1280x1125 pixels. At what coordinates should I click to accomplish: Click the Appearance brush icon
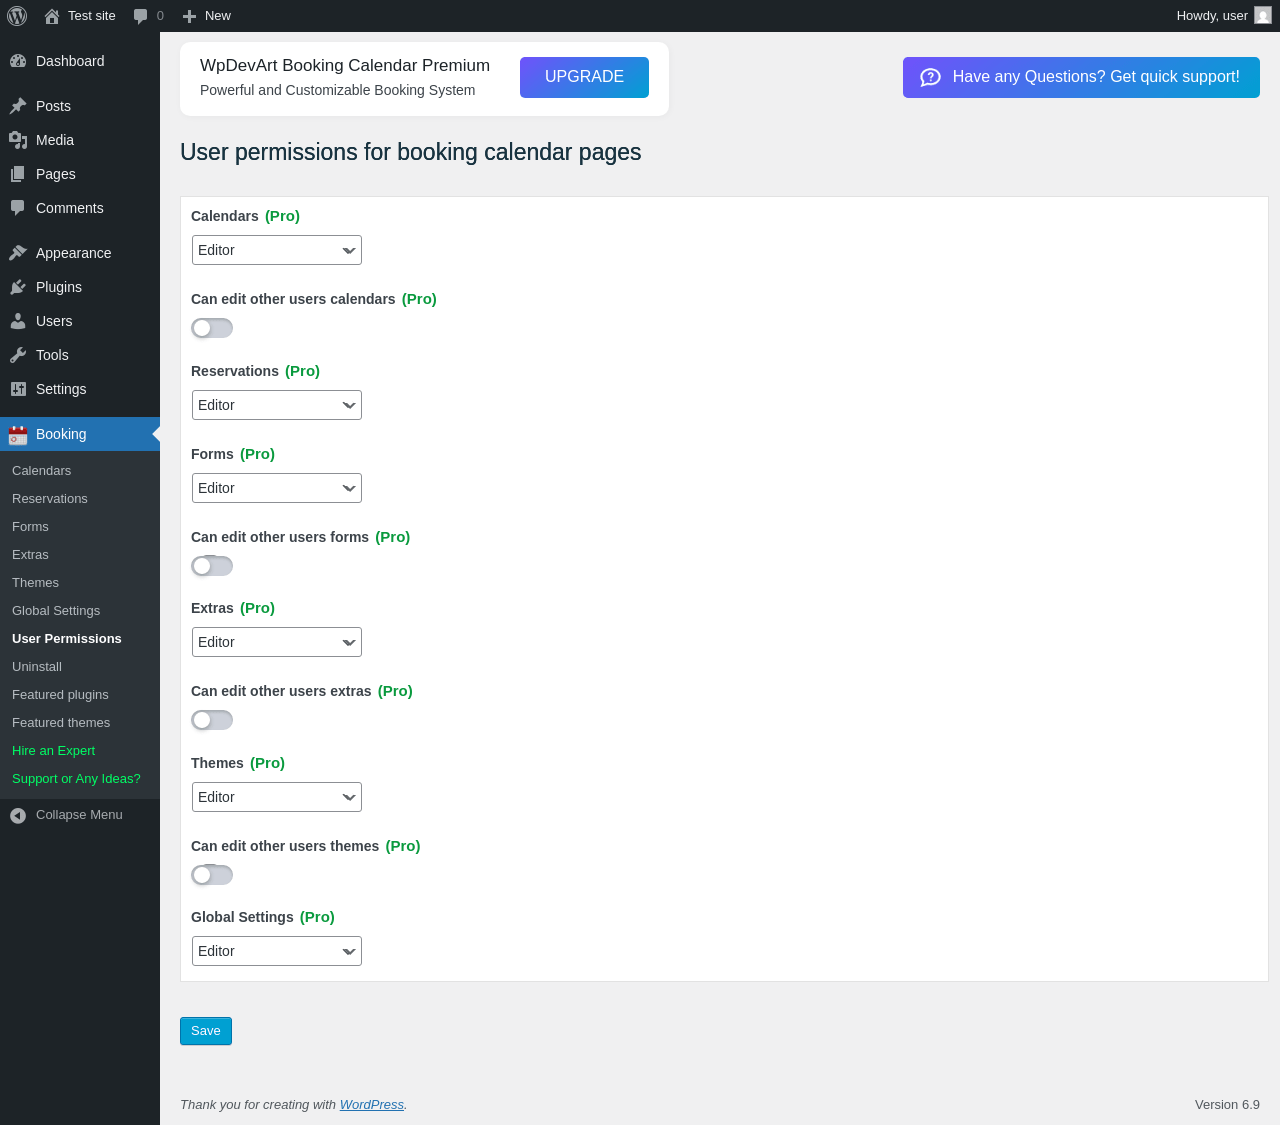coord(18,253)
